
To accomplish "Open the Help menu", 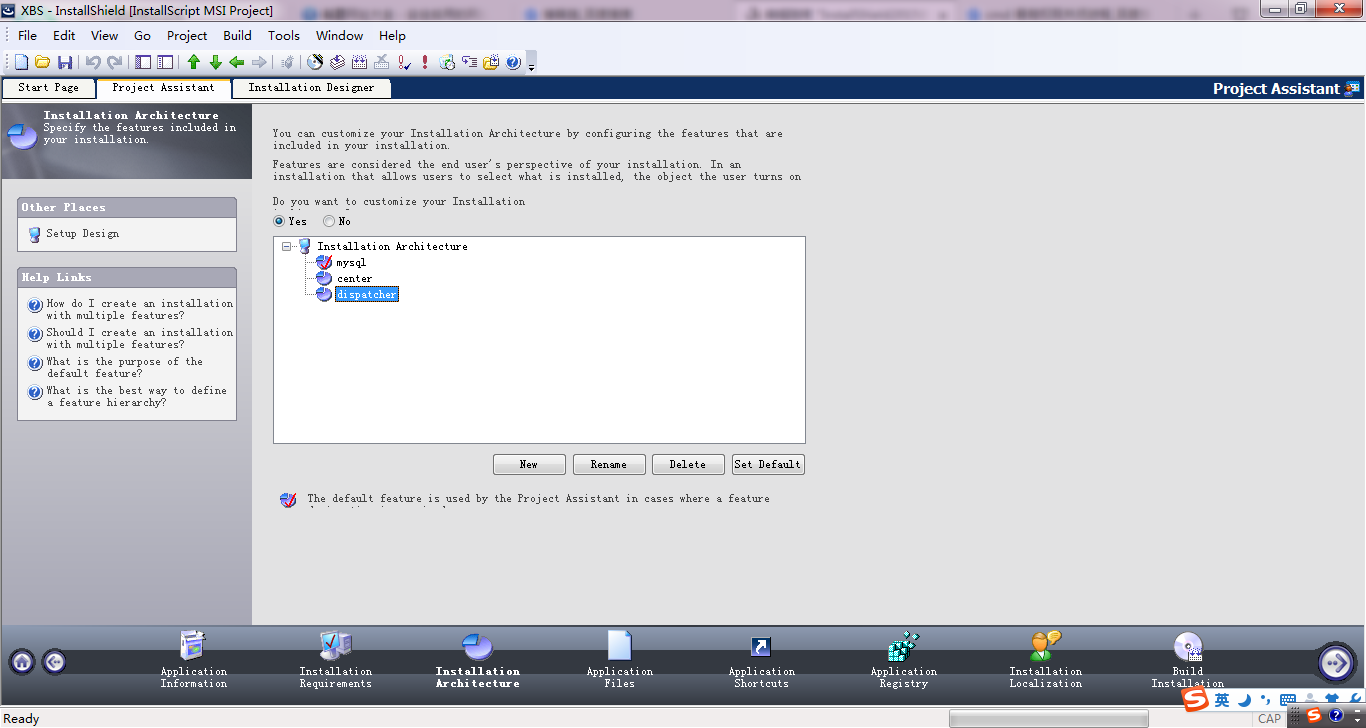I will (x=392, y=35).
